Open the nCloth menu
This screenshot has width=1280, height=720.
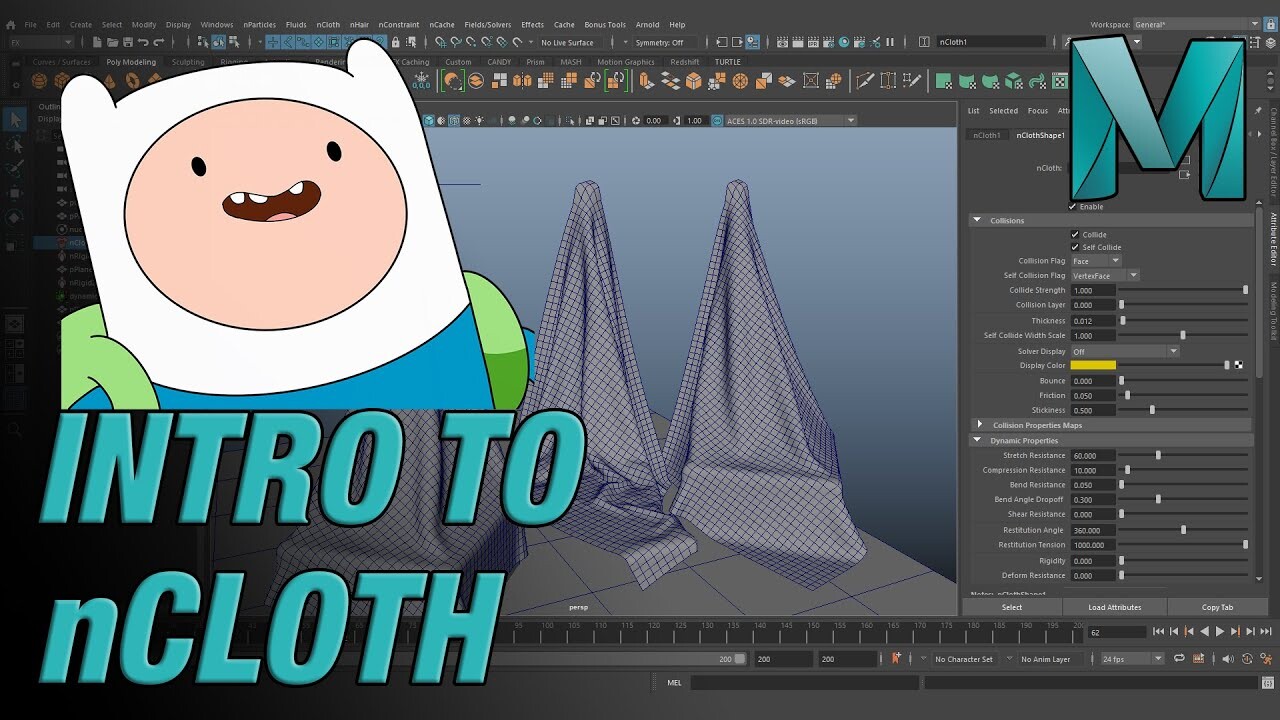pos(328,24)
